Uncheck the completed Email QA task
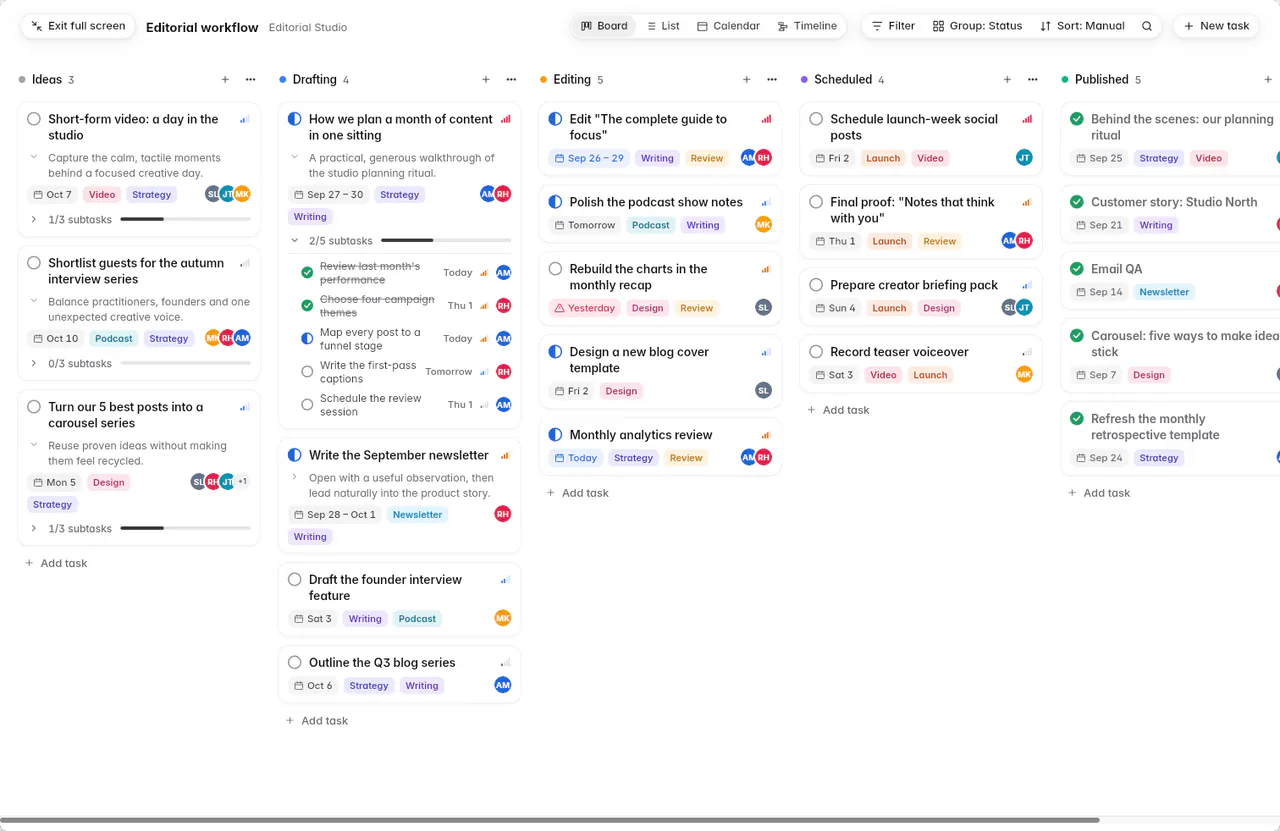Screen dimensions: 1280x831 point(1077,269)
